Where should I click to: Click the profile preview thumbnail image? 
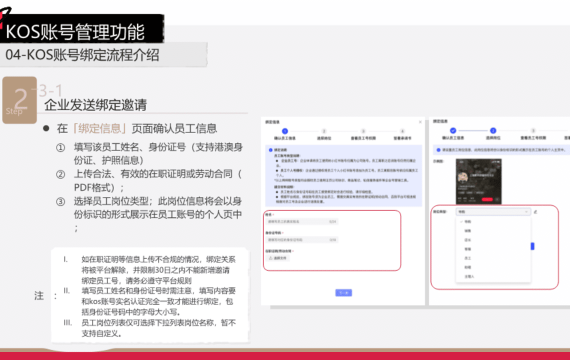(478, 181)
